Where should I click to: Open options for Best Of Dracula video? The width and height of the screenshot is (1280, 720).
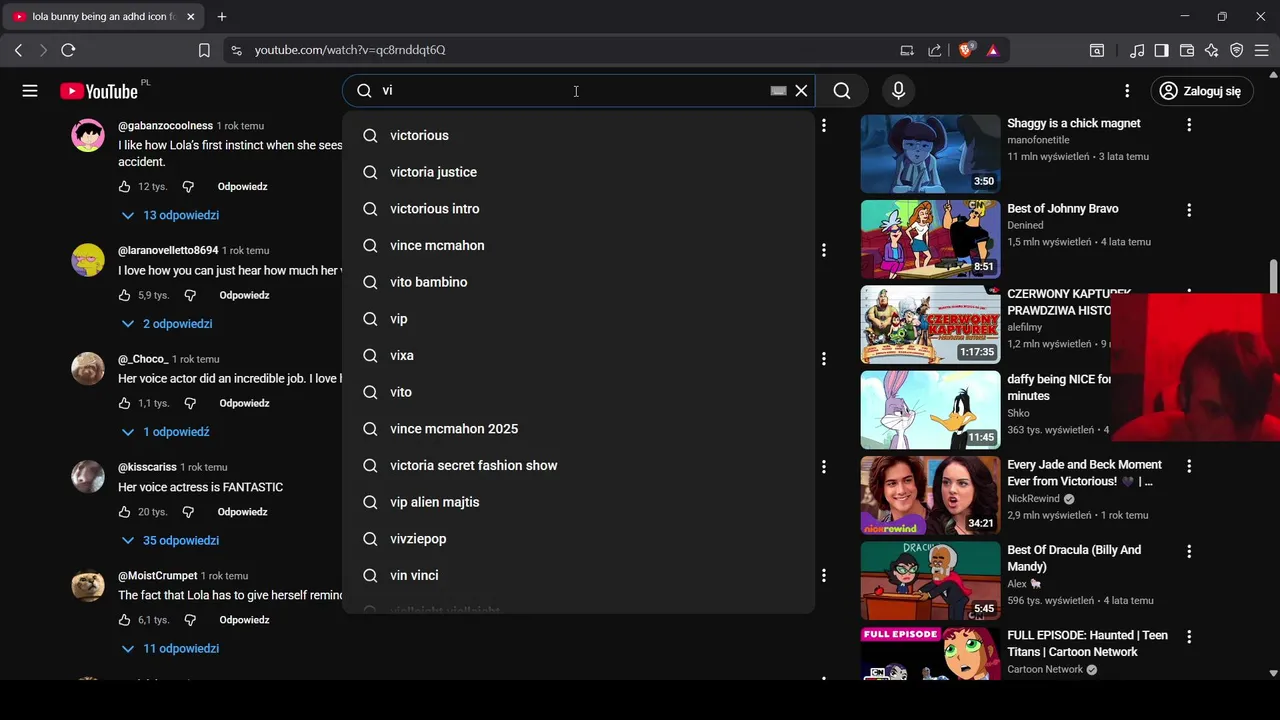1189,551
